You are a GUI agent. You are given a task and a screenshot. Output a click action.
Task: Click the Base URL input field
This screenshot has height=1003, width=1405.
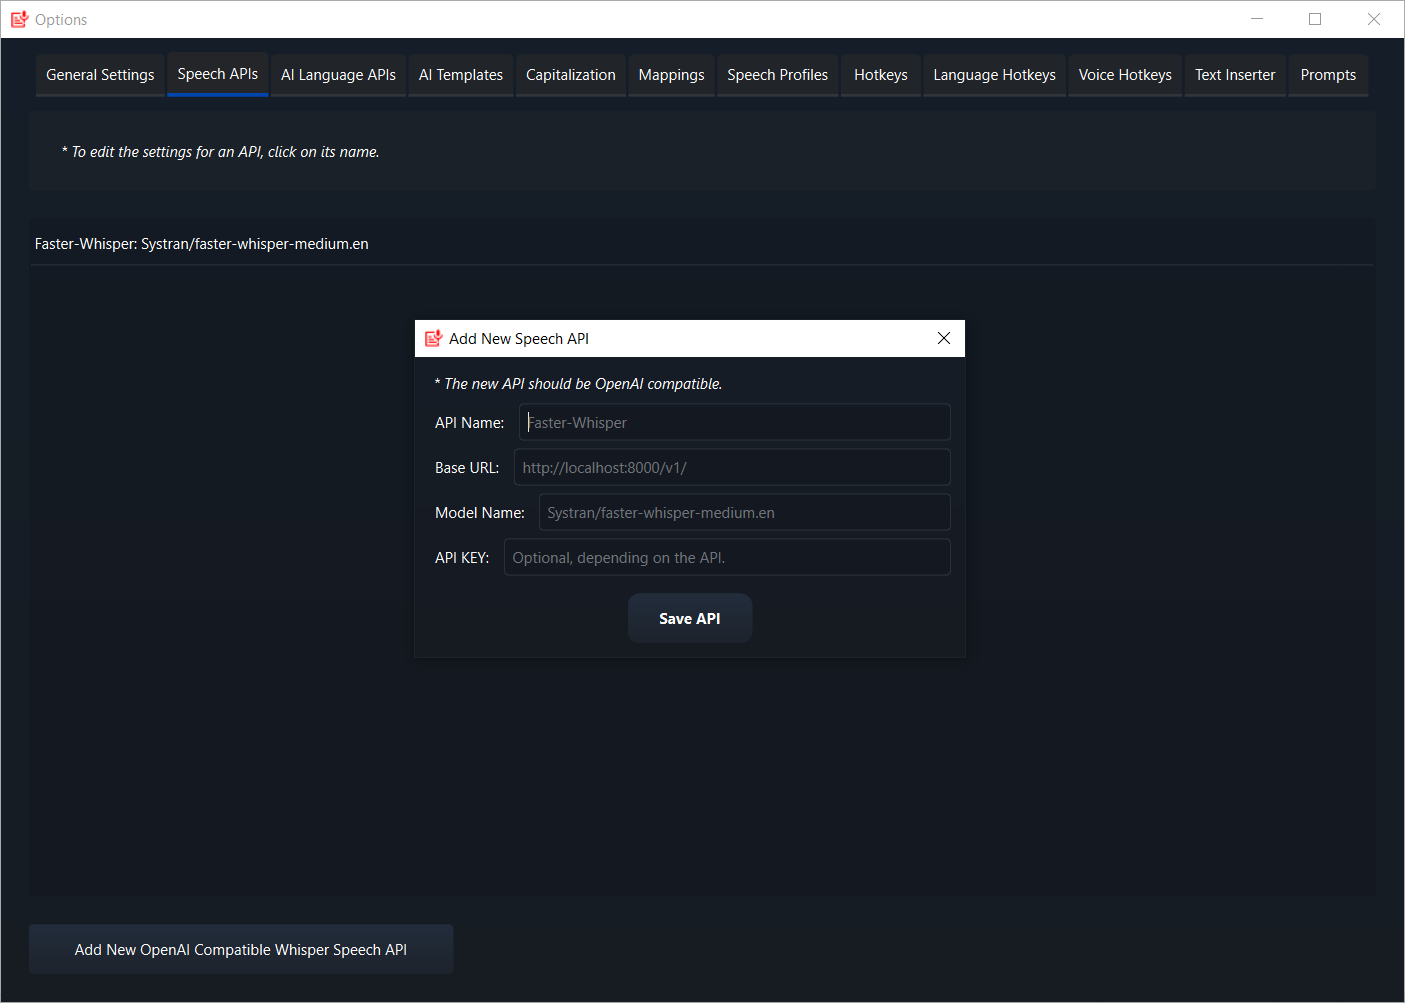click(731, 467)
